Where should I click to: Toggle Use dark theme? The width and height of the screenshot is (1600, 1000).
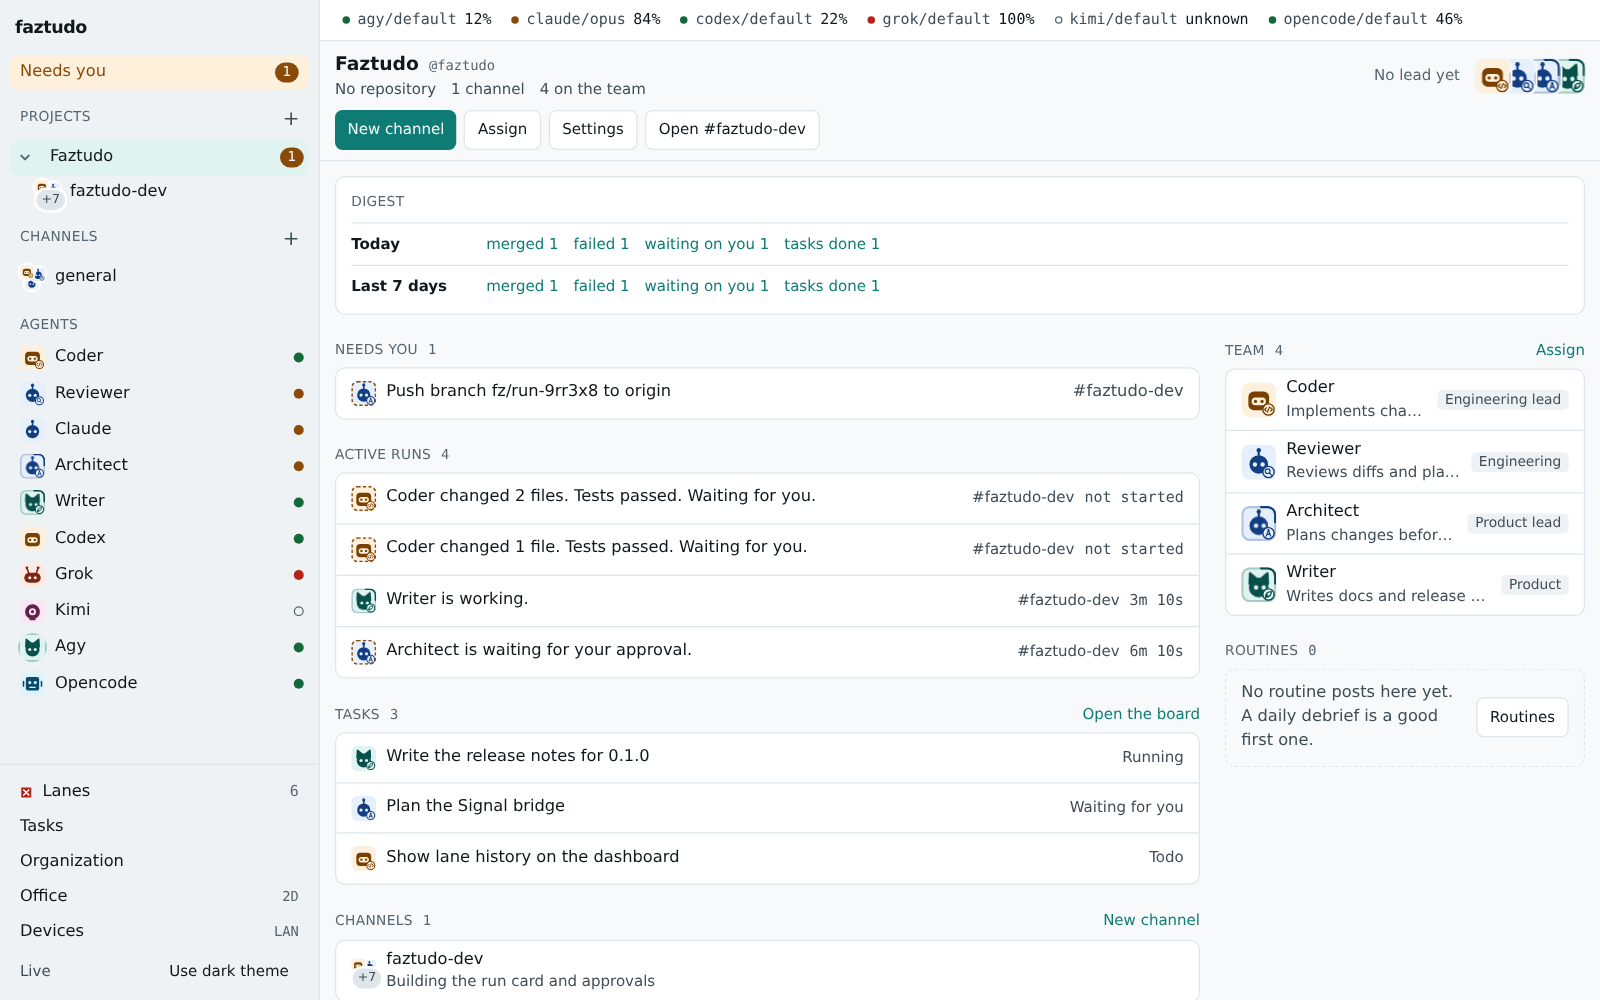[x=229, y=971]
